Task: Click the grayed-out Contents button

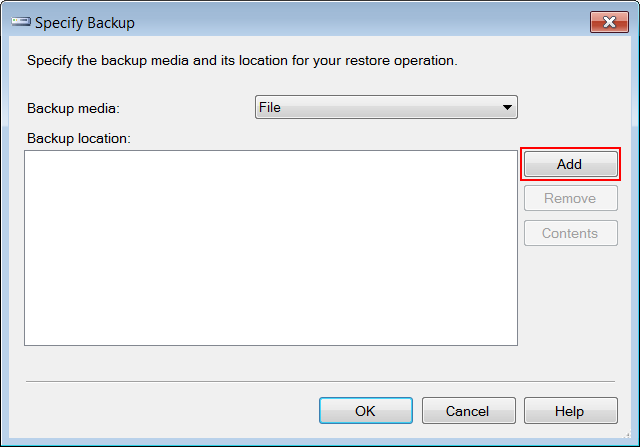Action: point(571,233)
